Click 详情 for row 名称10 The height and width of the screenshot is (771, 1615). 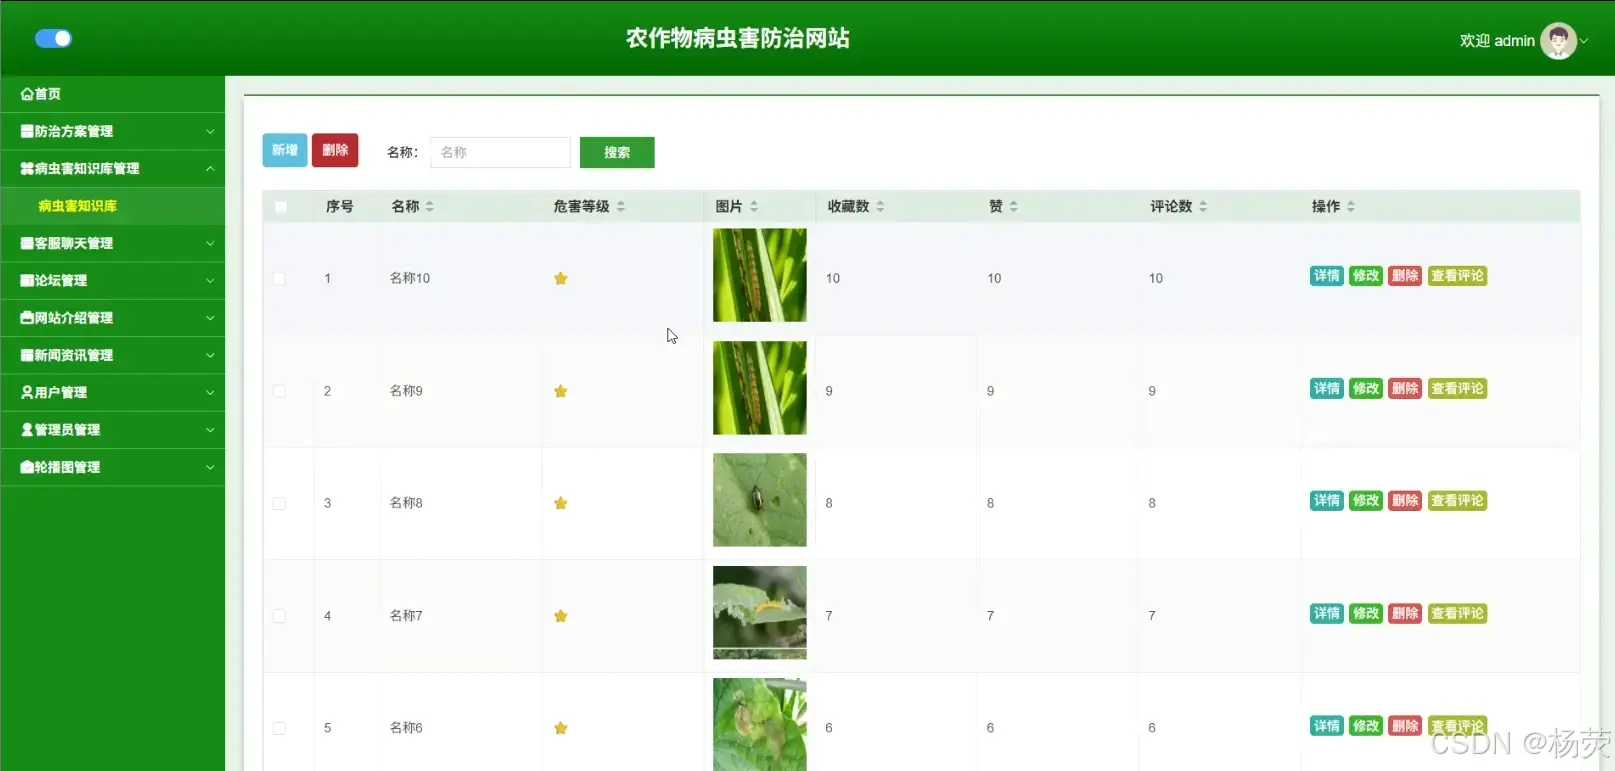1327,276
